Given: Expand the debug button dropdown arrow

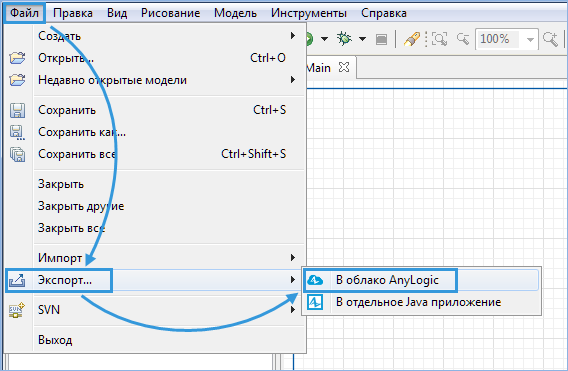Looking at the screenshot, I should tap(362, 39).
